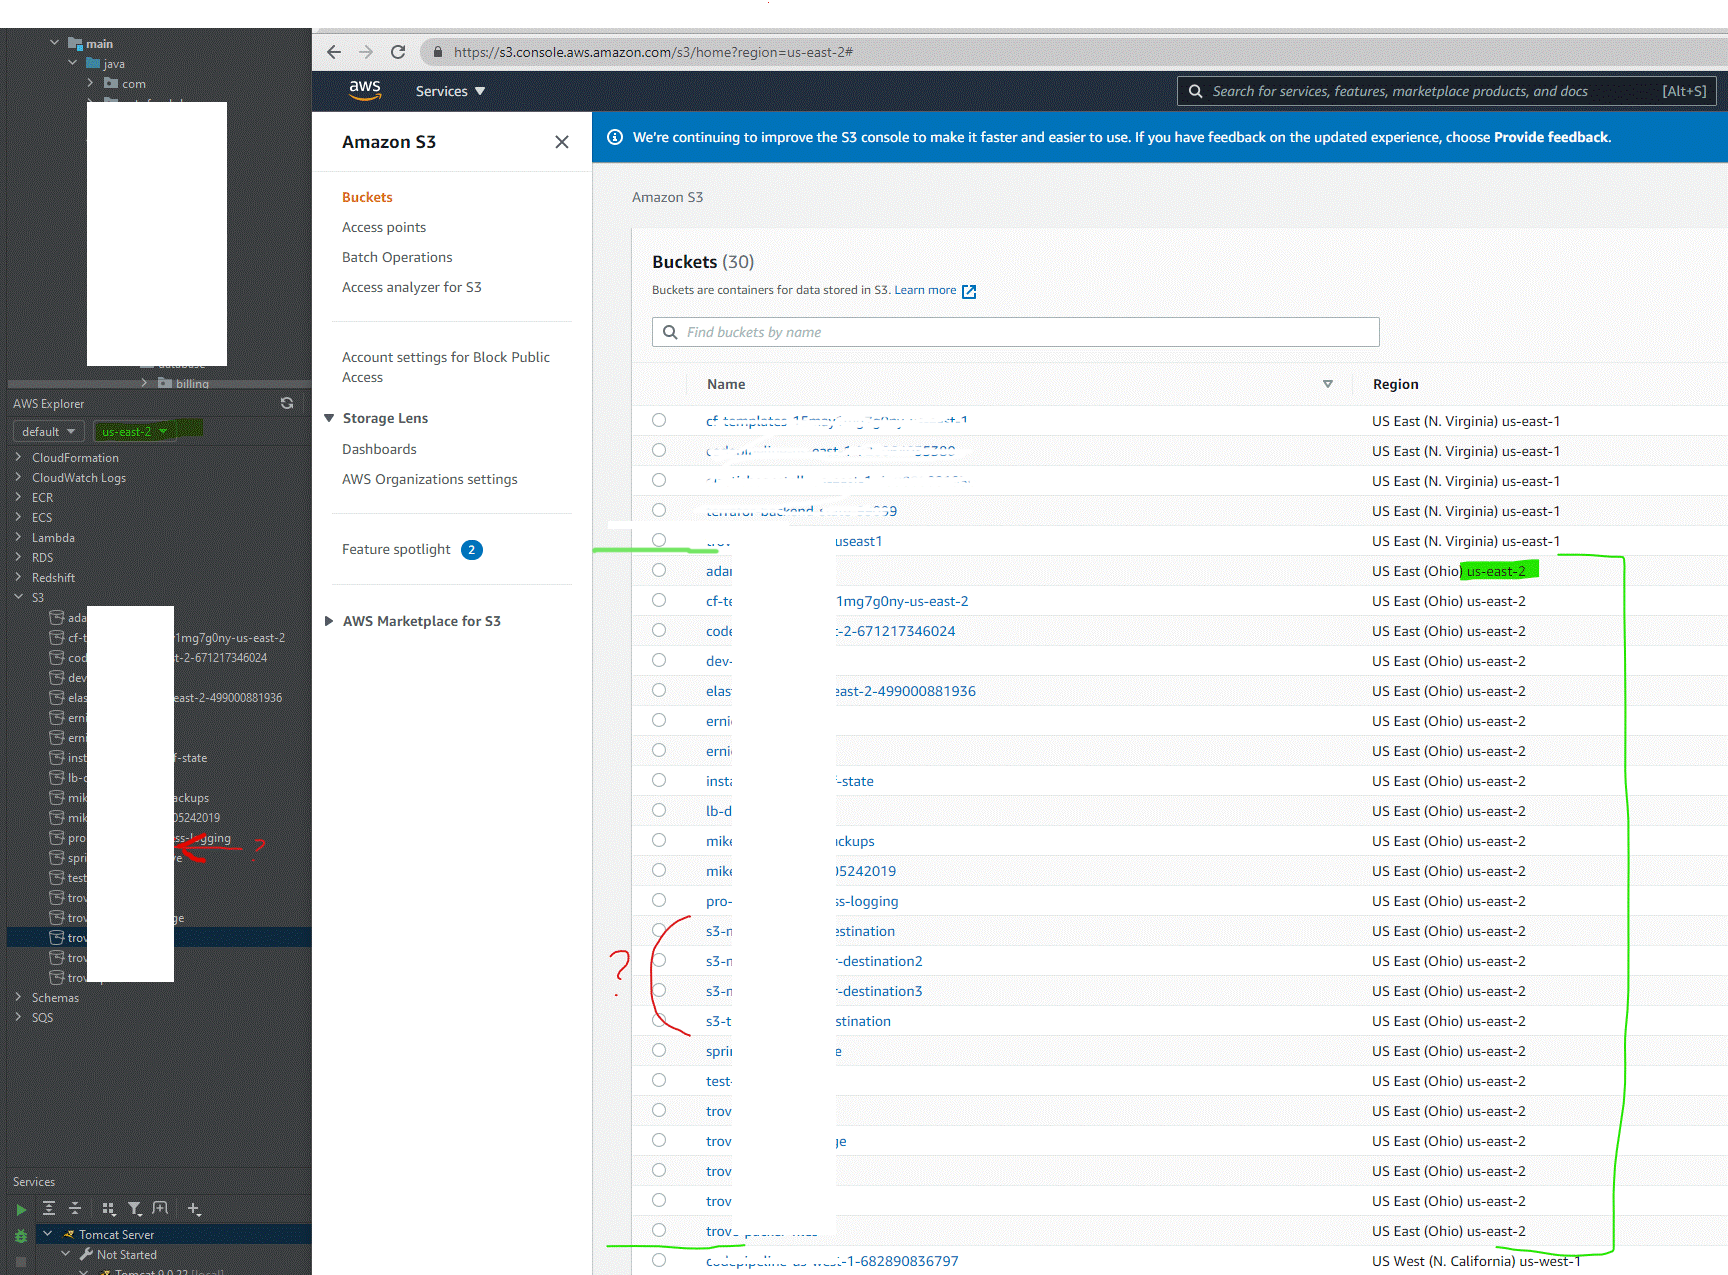Choose the radio button for the s3 destination2 bucket
The width and height of the screenshot is (1728, 1275).
click(658, 960)
